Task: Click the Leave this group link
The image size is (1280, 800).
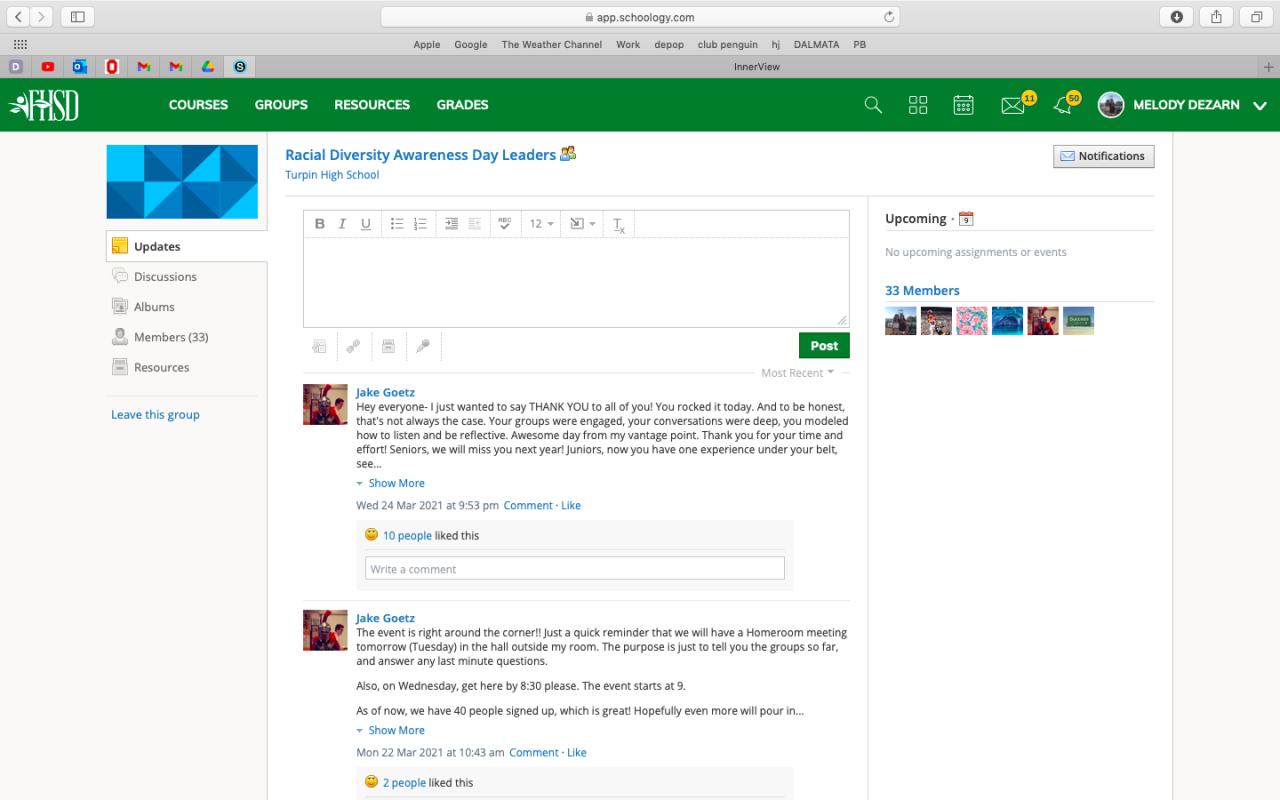Action: pos(155,415)
